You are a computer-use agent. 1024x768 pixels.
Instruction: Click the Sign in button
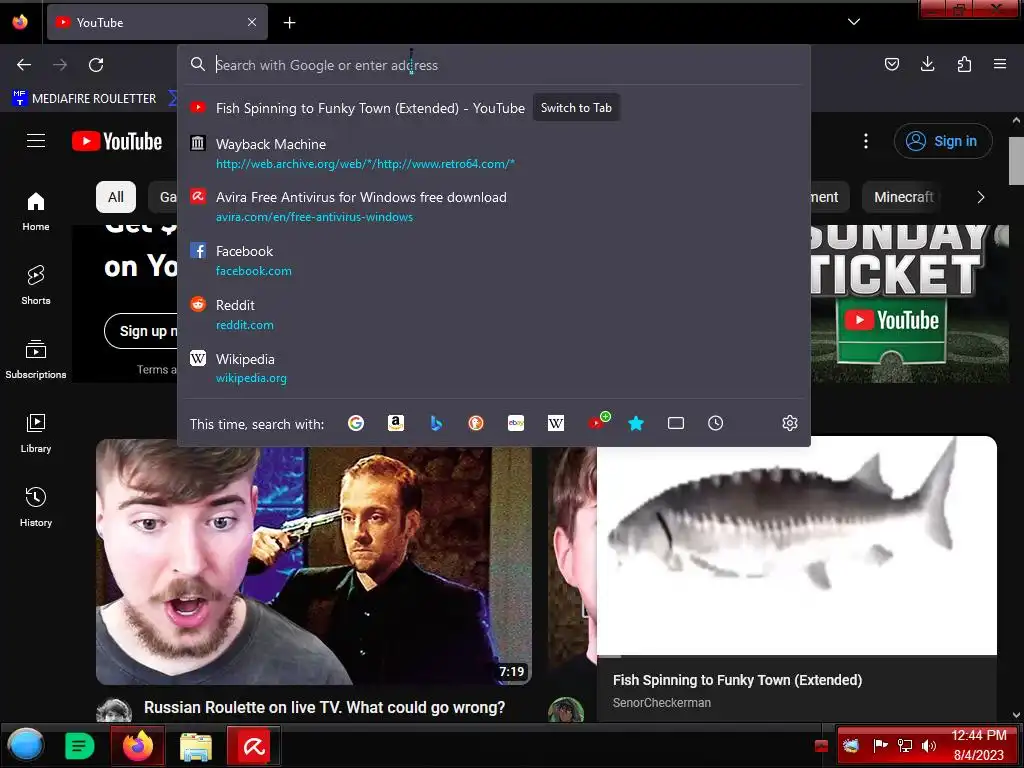tap(943, 141)
